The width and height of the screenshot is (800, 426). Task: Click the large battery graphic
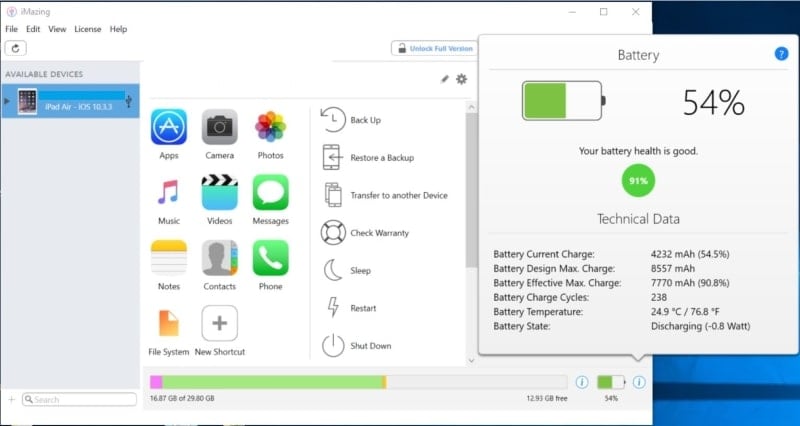563,101
